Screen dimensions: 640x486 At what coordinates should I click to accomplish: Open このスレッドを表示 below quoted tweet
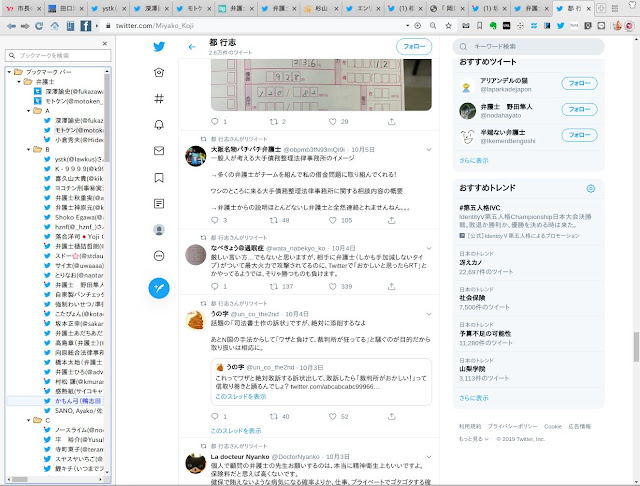coord(236,431)
